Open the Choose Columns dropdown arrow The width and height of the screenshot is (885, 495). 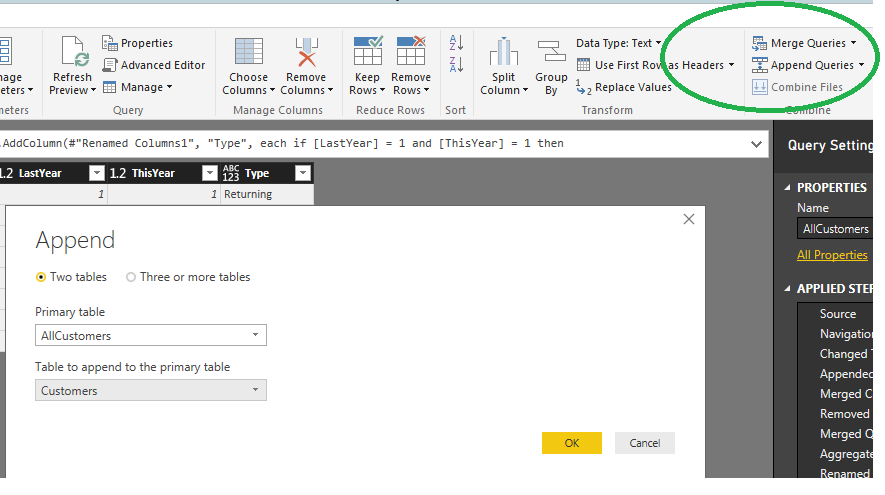pos(272,90)
